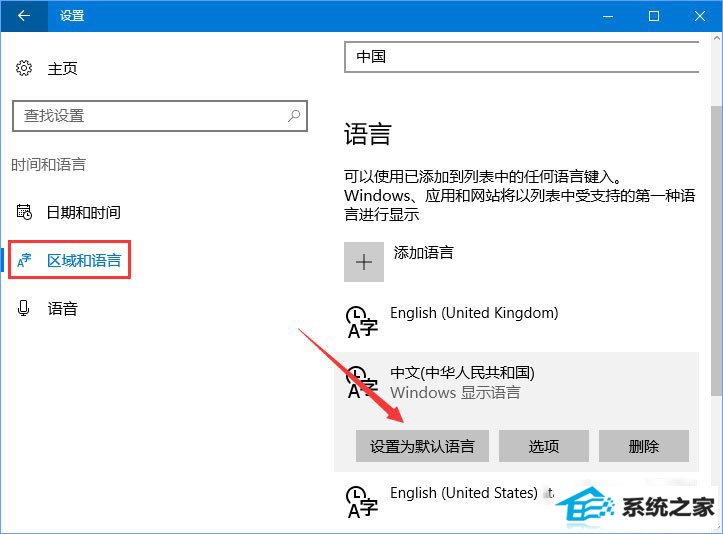This screenshot has width=723, height=534.
Task: Click the vertical scrollbar thumb
Action: [717, 249]
